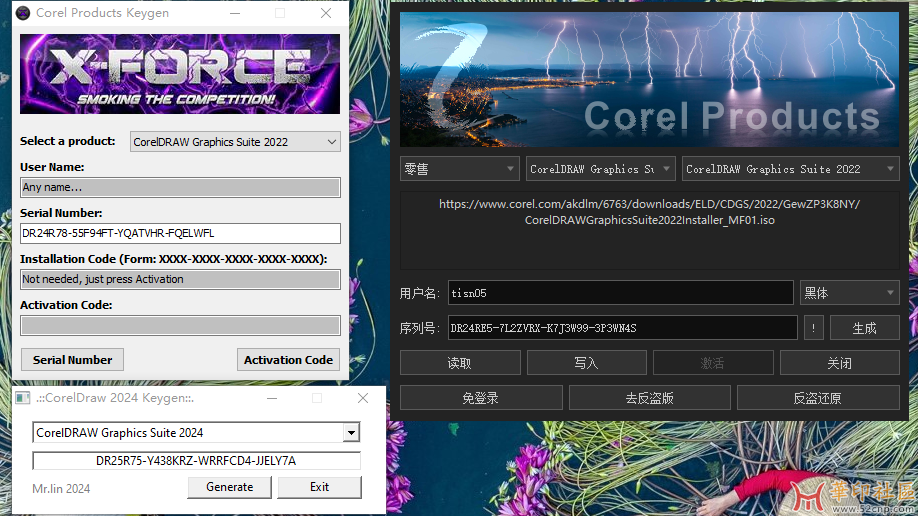Click the 免登录 button
918x516 pixels.
point(481,398)
